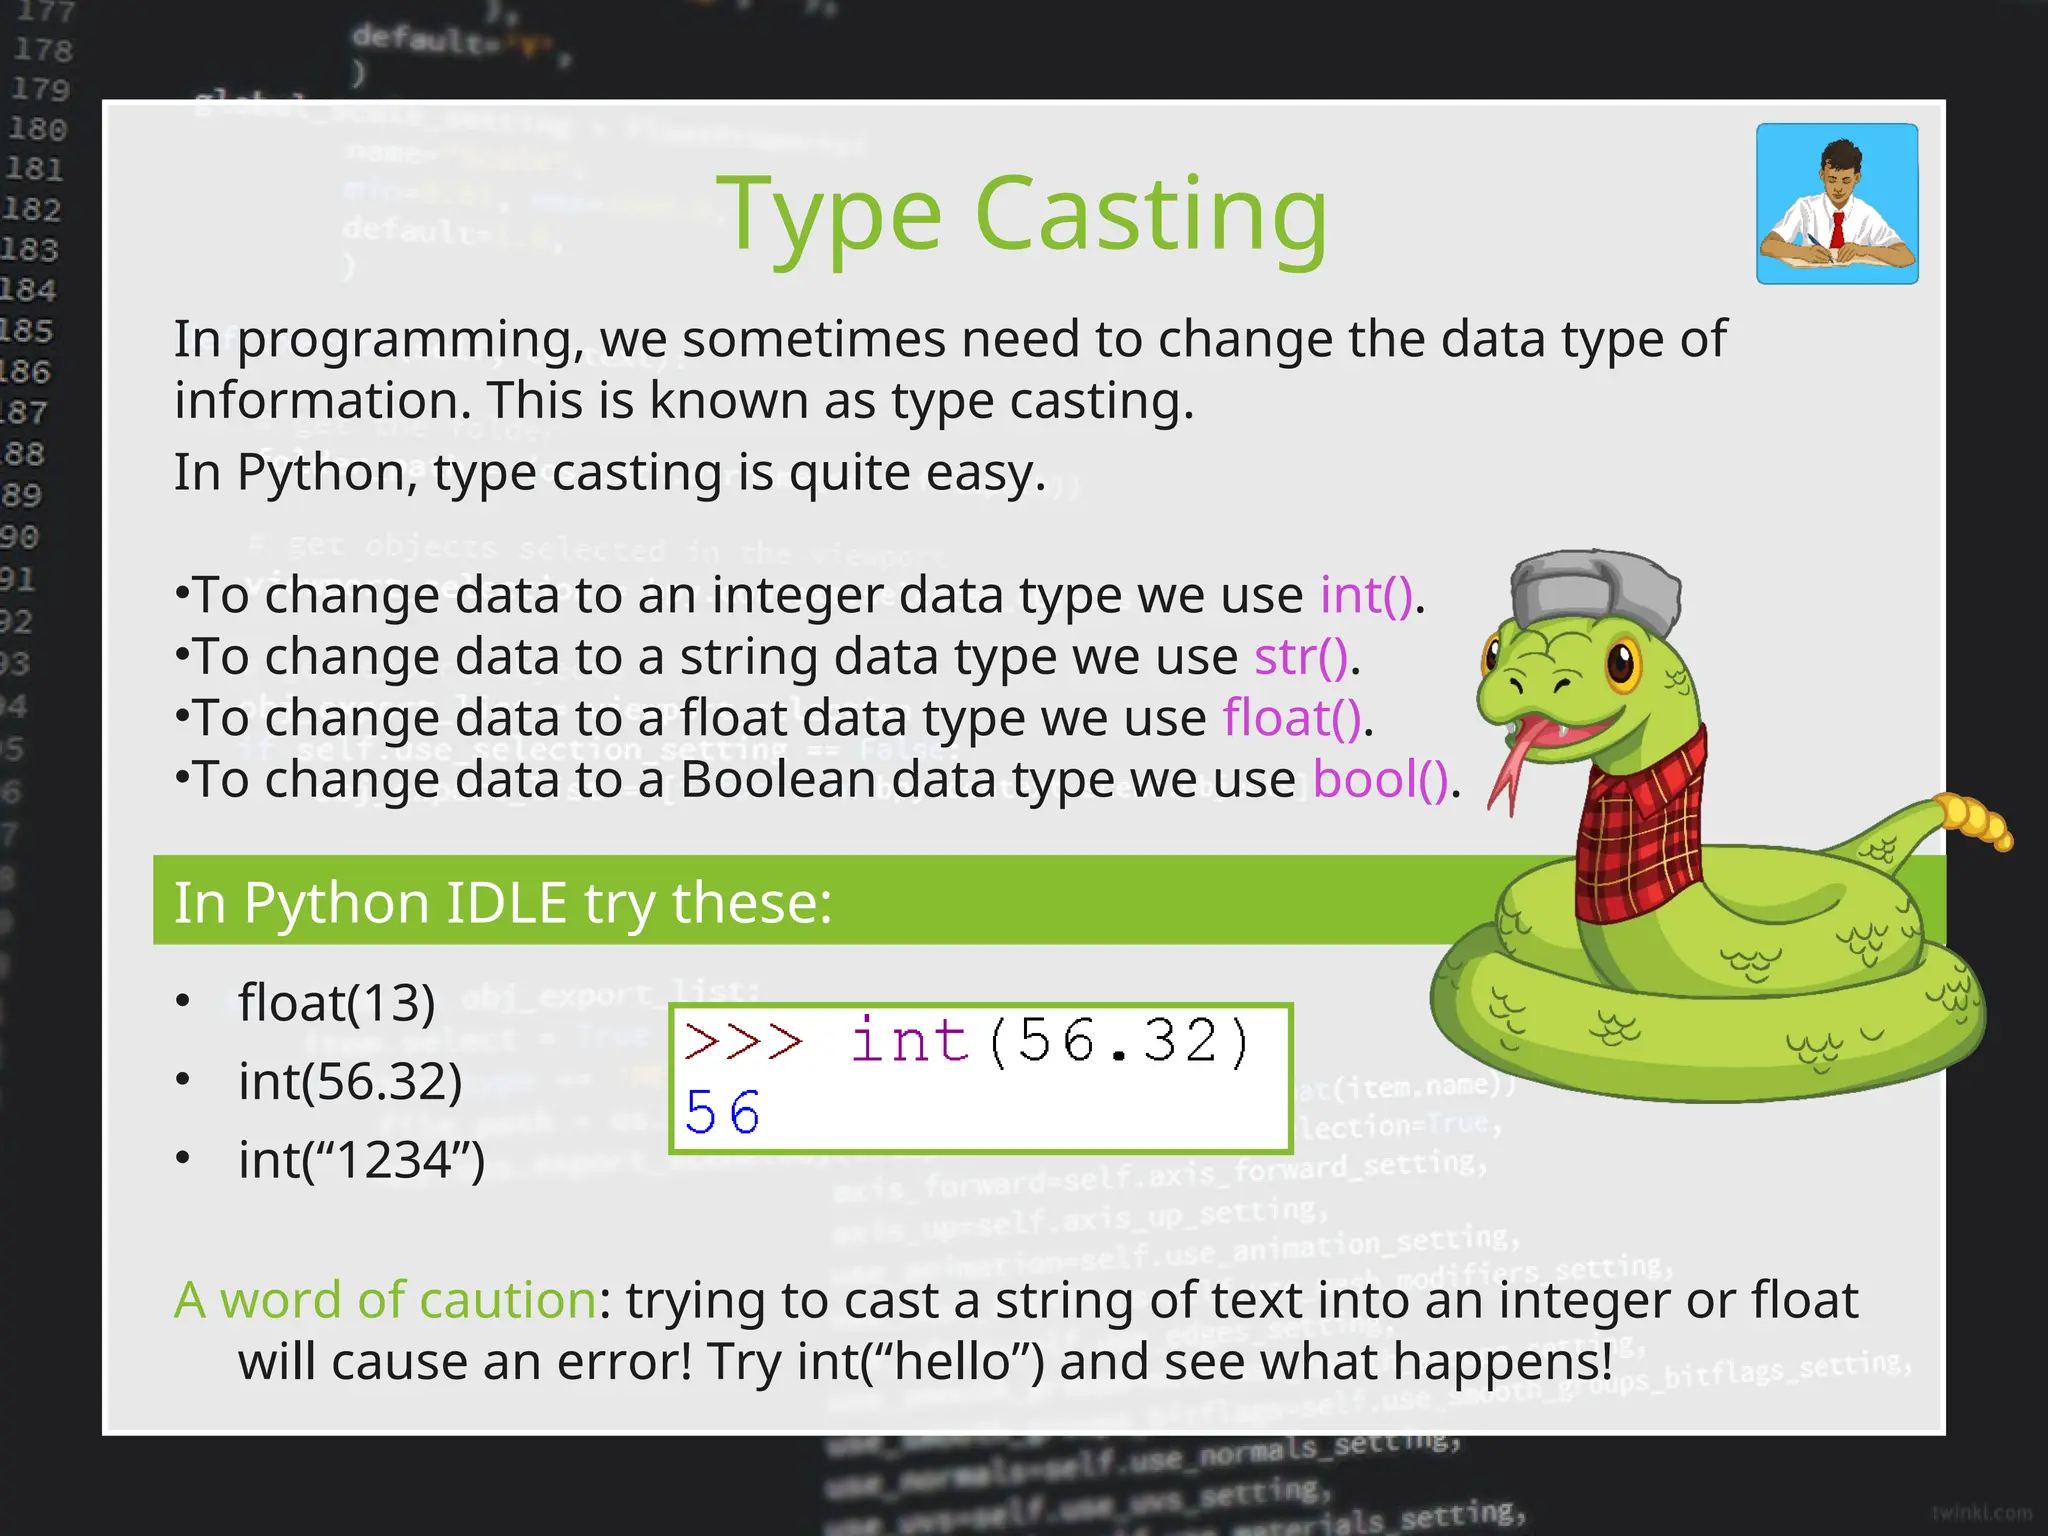This screenshot has height=1536, width=2048.
Task: Click the pink 'bool()' keyword
Action: (x=1381, y=779)
